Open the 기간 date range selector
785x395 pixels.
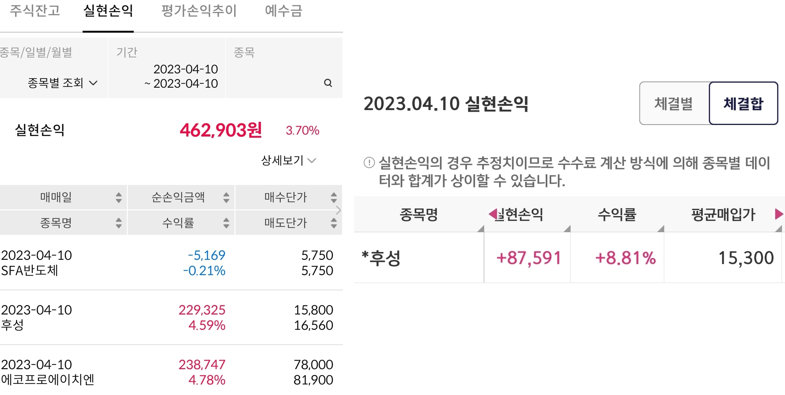click(167, 68)
